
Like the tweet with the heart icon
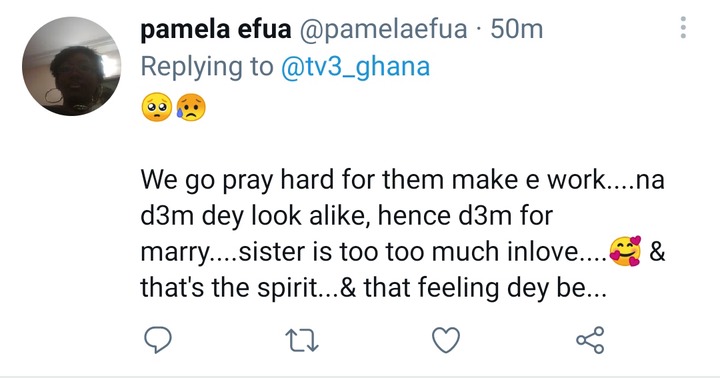(x=446, y=340)
